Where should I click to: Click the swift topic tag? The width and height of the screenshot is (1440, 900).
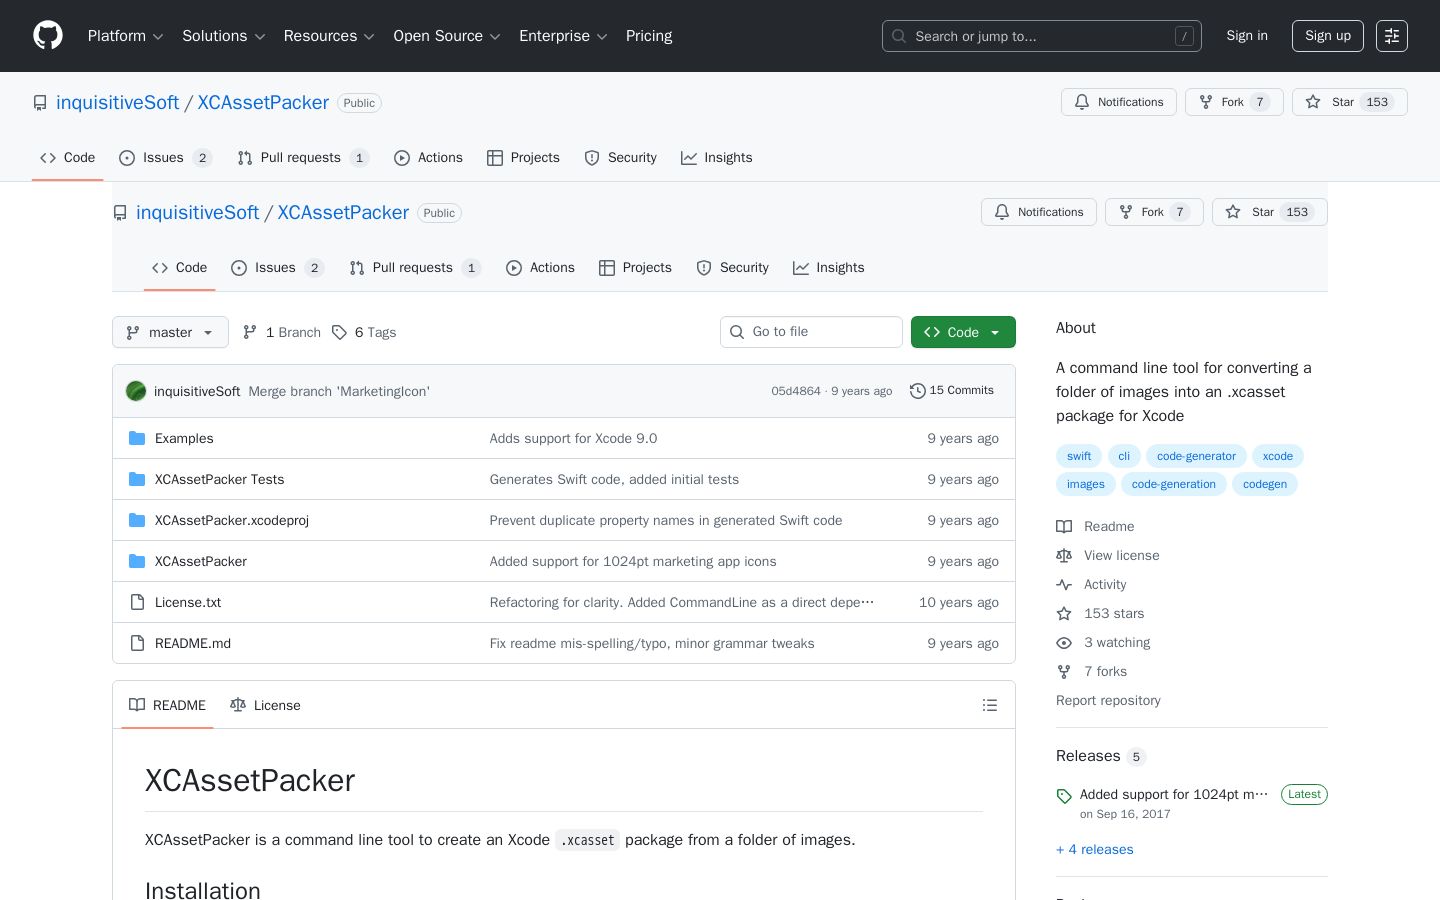pyautogui.click(x=1079, y=456)
